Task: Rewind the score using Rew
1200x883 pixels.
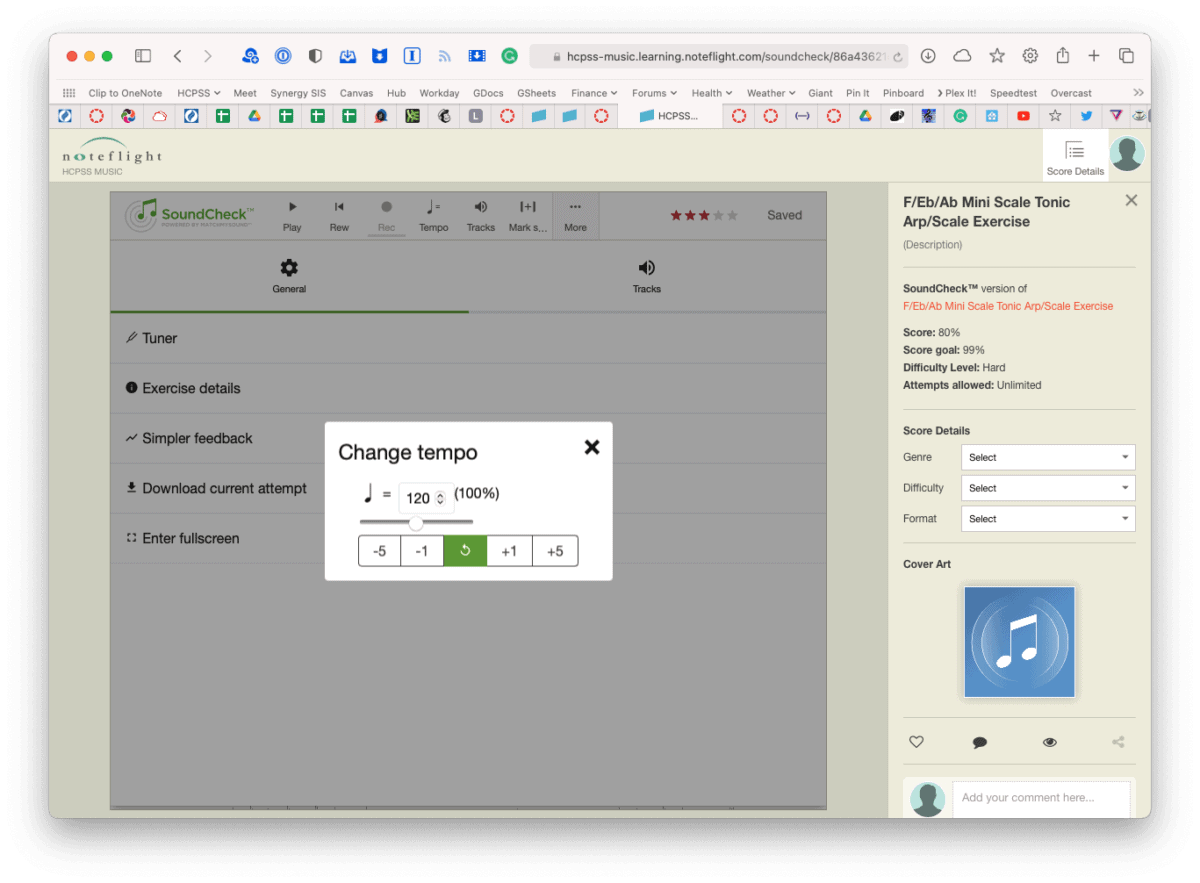Action: pyautogui.click(x=339, y=215)
